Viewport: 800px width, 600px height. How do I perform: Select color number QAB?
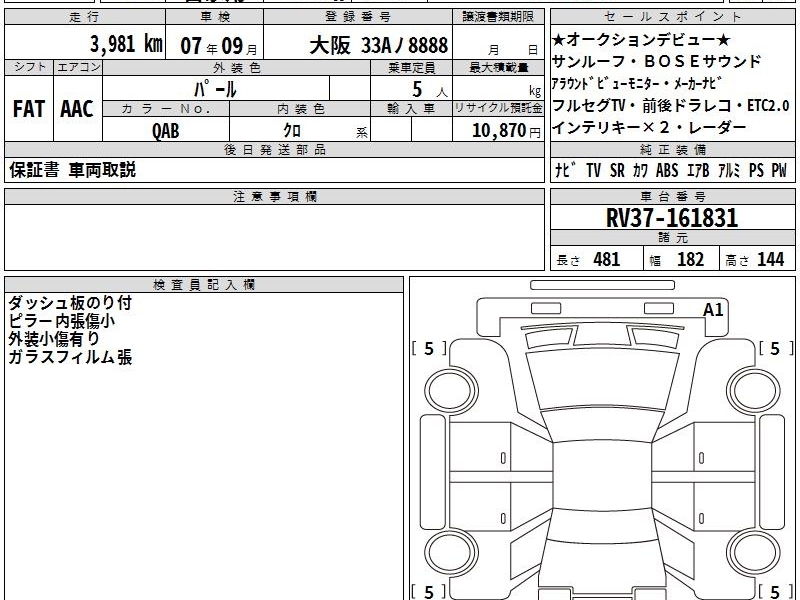click(x=166, y=131)
